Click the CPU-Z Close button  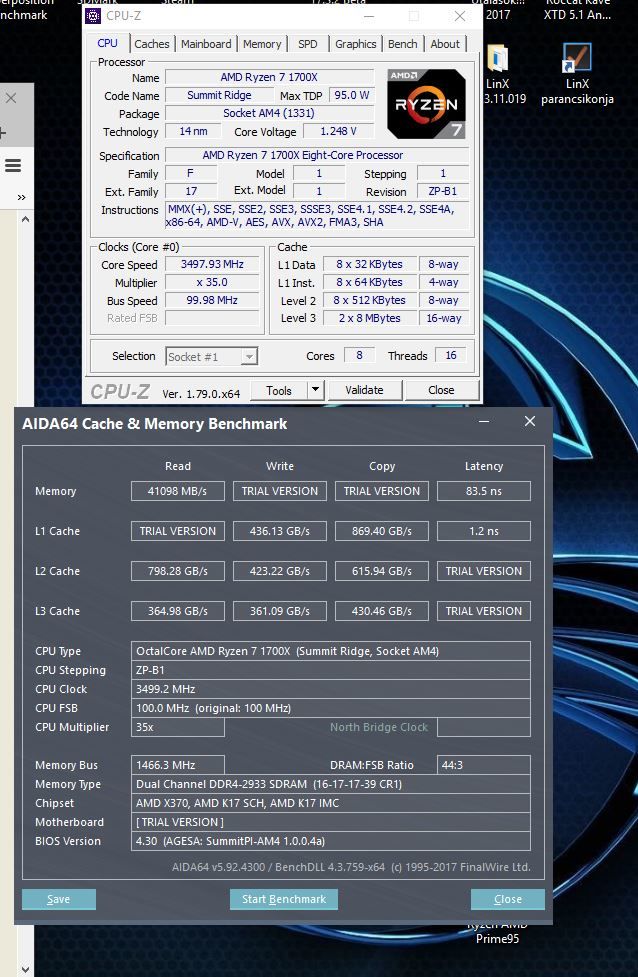tap(441, 390)
